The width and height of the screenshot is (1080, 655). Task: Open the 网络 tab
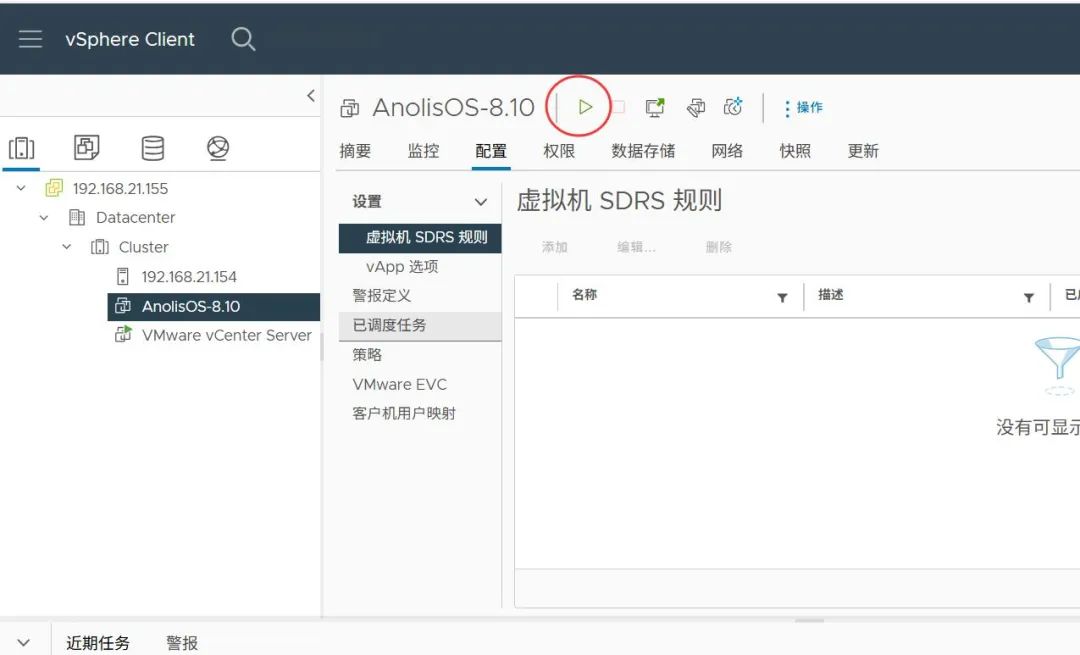(x=727, y=151)
